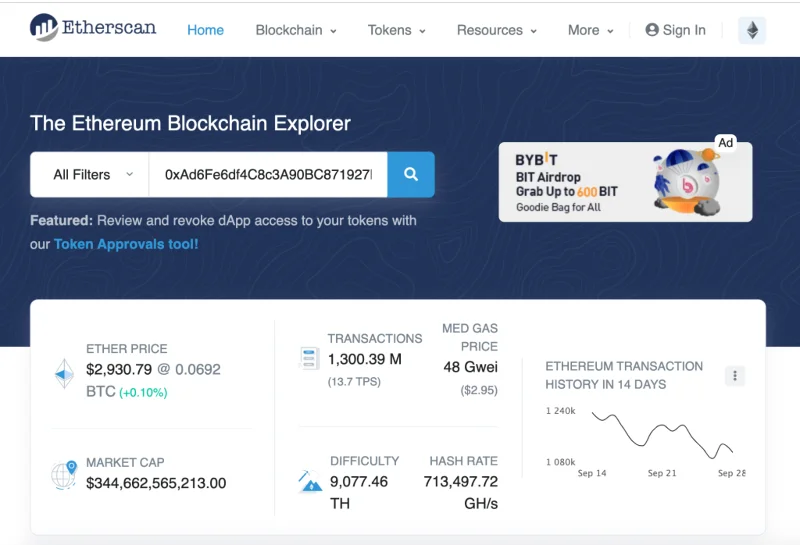Open the Ethereum network diamond icon
The image size is (800, 545).
(752, 30)
